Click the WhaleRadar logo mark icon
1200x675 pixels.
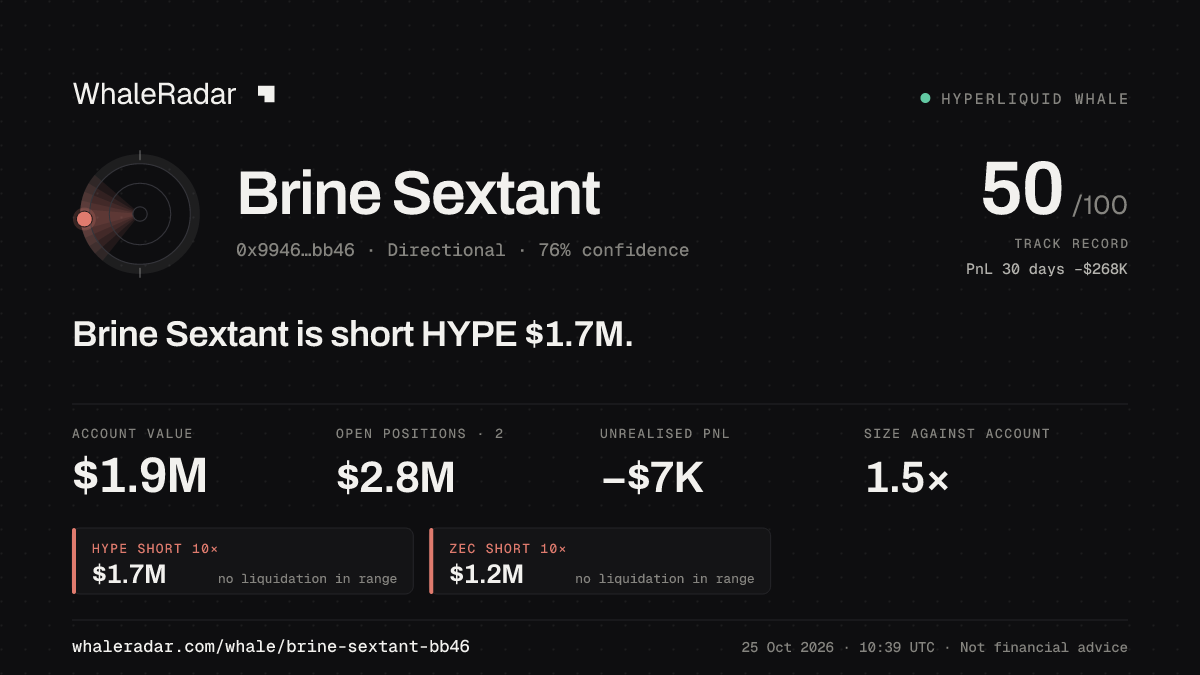coord(266,94)
